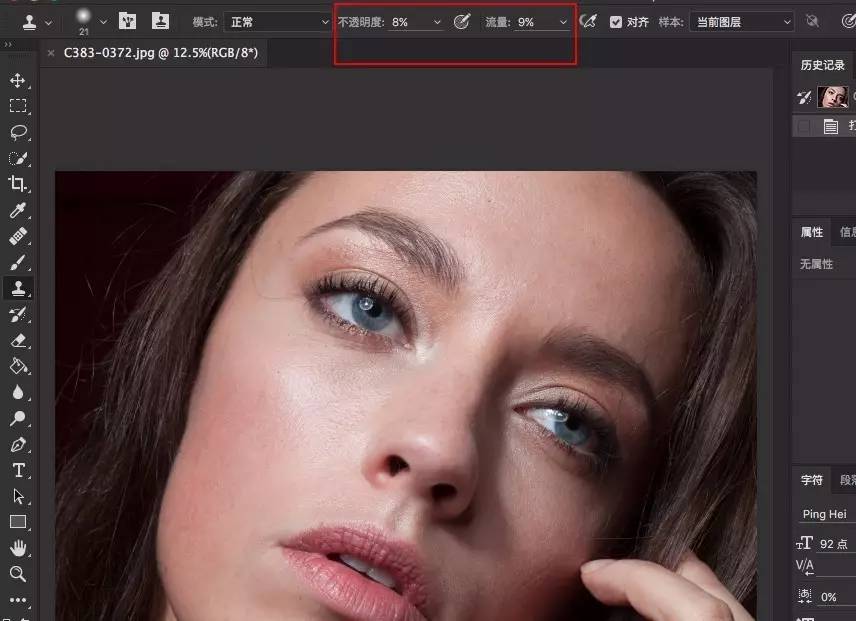Open the 历史记录 History panel

click(x=822, y=64)
